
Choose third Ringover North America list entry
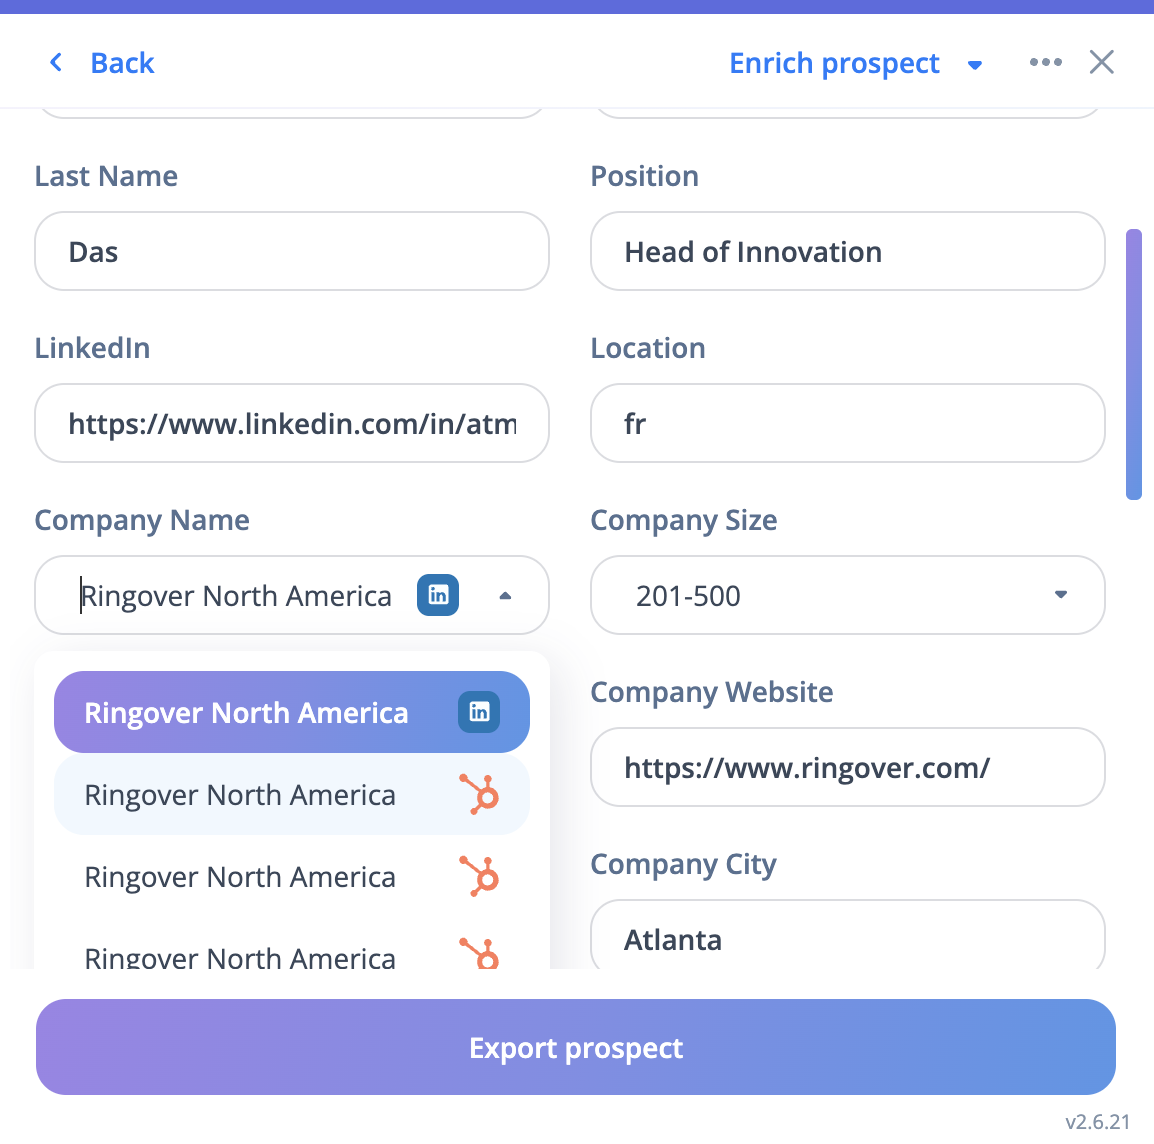click(x=240, y=877)
